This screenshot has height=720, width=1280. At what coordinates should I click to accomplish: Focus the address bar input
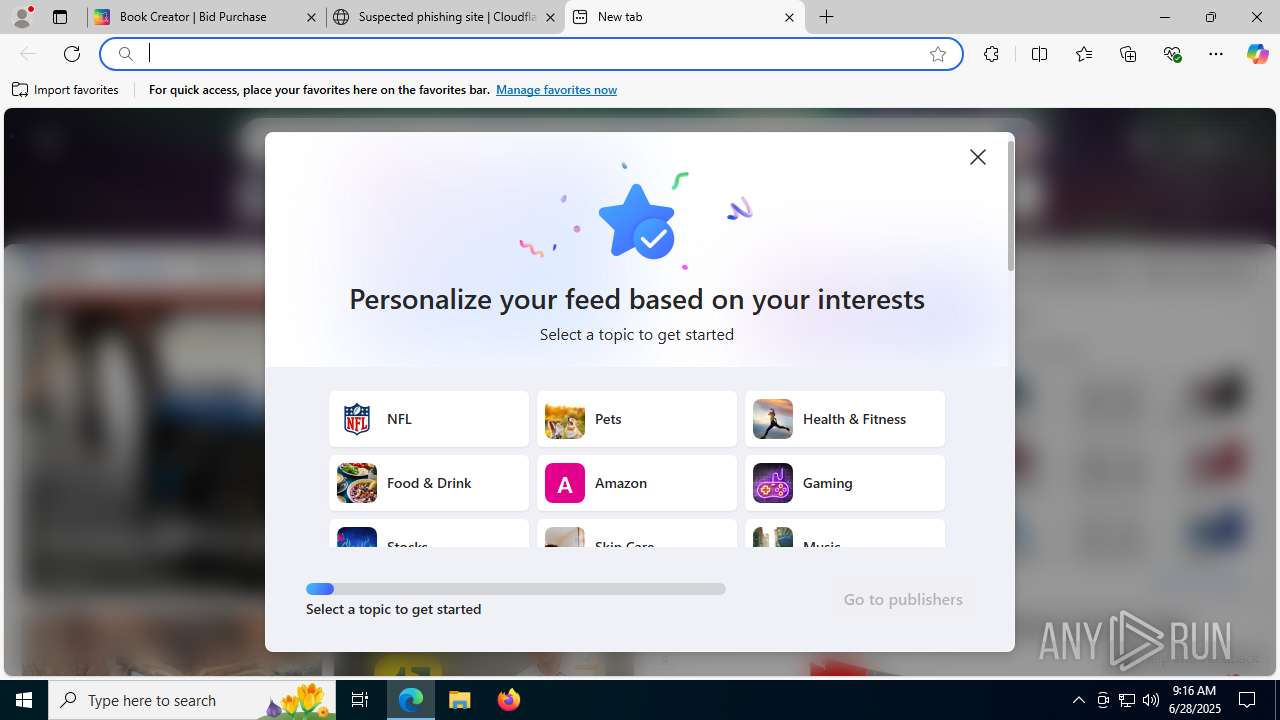coord(530,54)
